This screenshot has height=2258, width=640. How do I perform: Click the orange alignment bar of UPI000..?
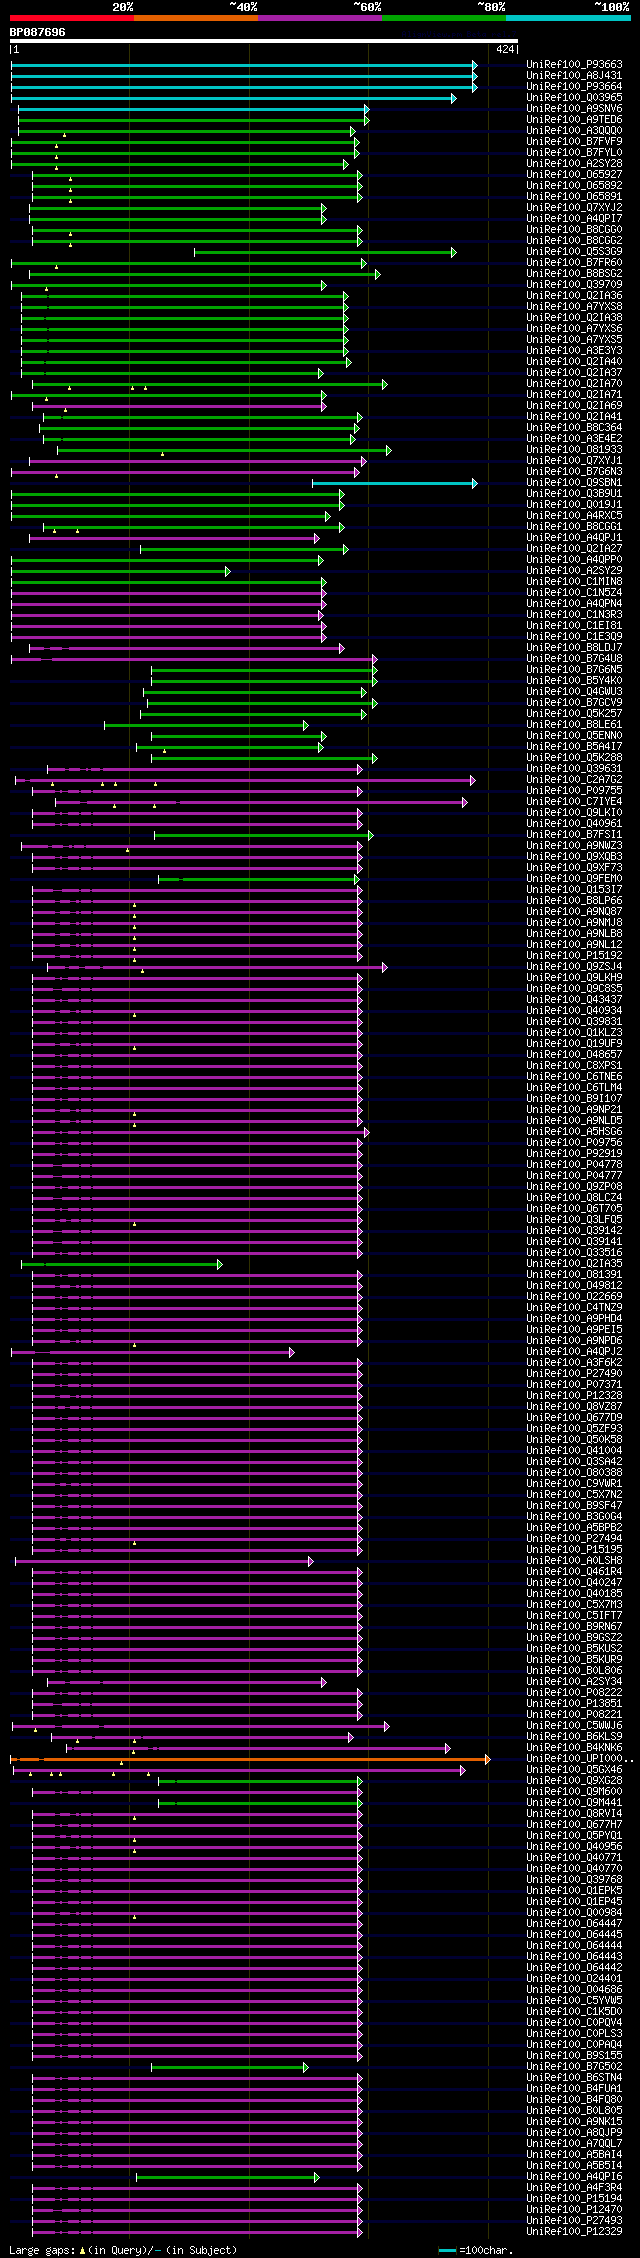click(250, 1759)
